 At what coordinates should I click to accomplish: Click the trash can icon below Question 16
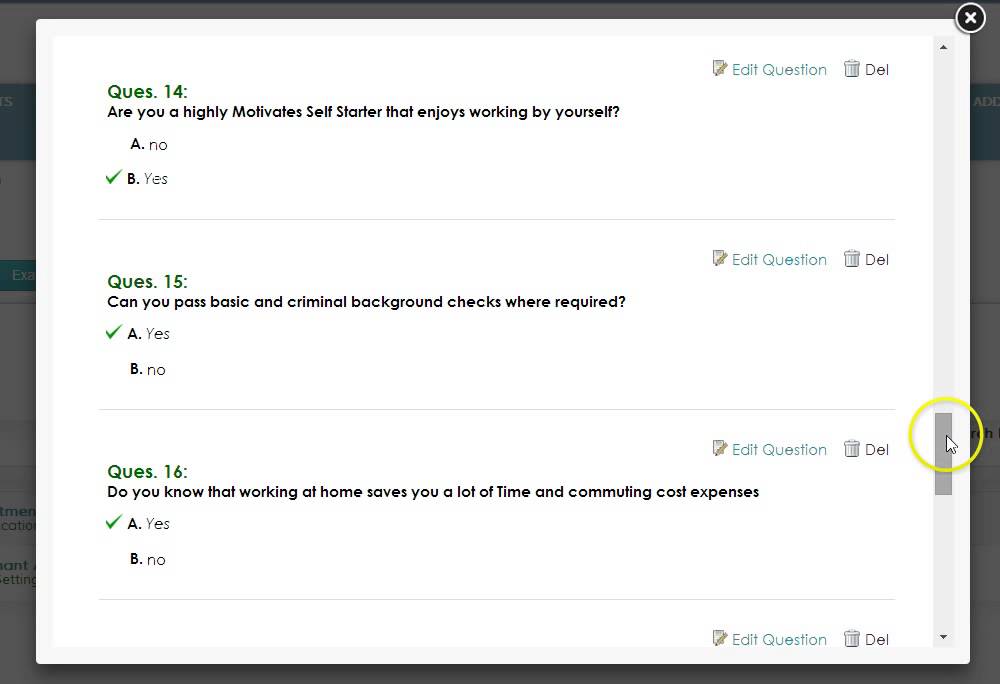click(x=852, y=638)
